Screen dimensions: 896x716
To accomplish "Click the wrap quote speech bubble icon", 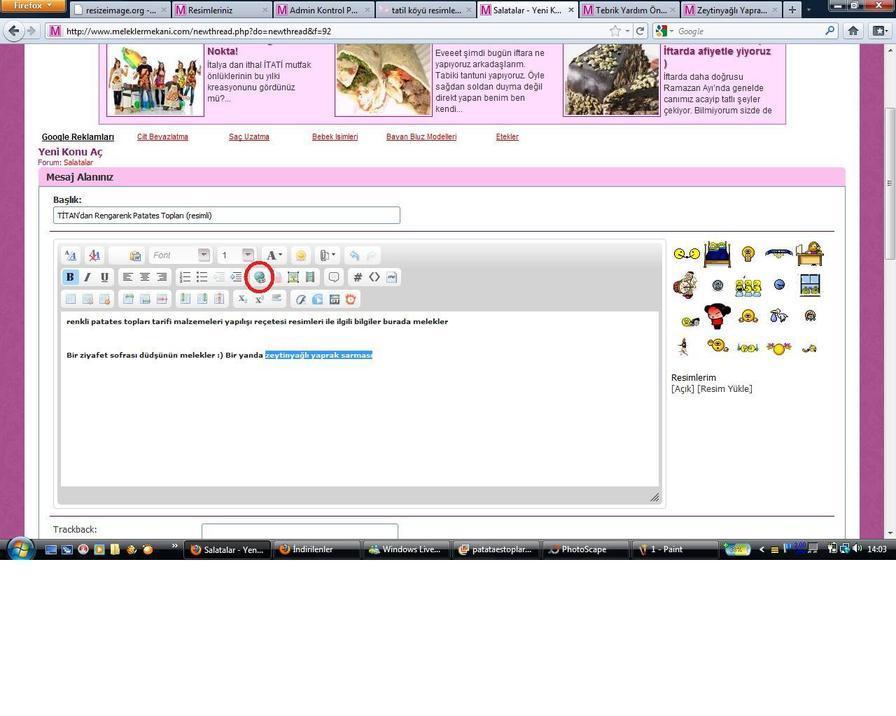I will (x=334, y=277).
